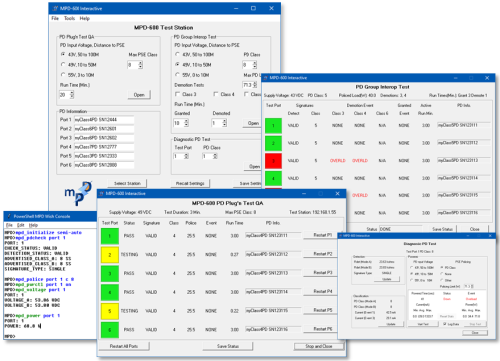Click Close button in Group Interop window
Screen dimensions: 500x361
click(474, 229)
